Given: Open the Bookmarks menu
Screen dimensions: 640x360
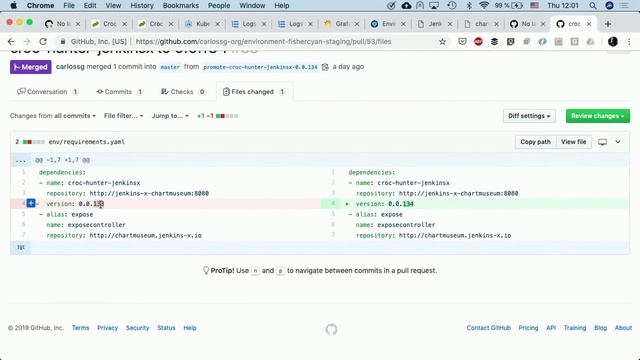Looking at the screenshot, I should (x=180, y=5).
